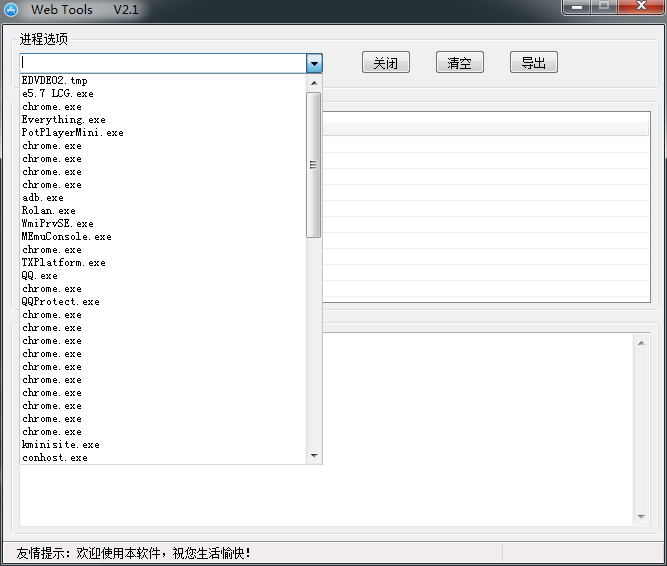Click the dropdown list scroll-down arrow

pos(314,455)
